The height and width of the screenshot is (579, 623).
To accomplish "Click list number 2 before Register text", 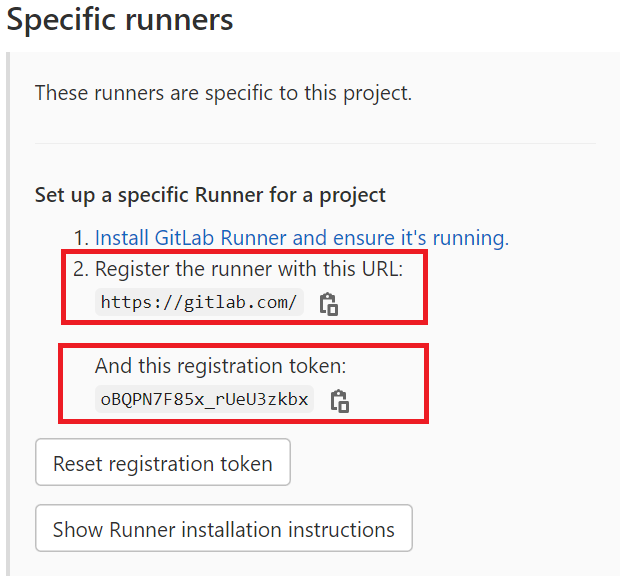I will [x=81, y=269].
